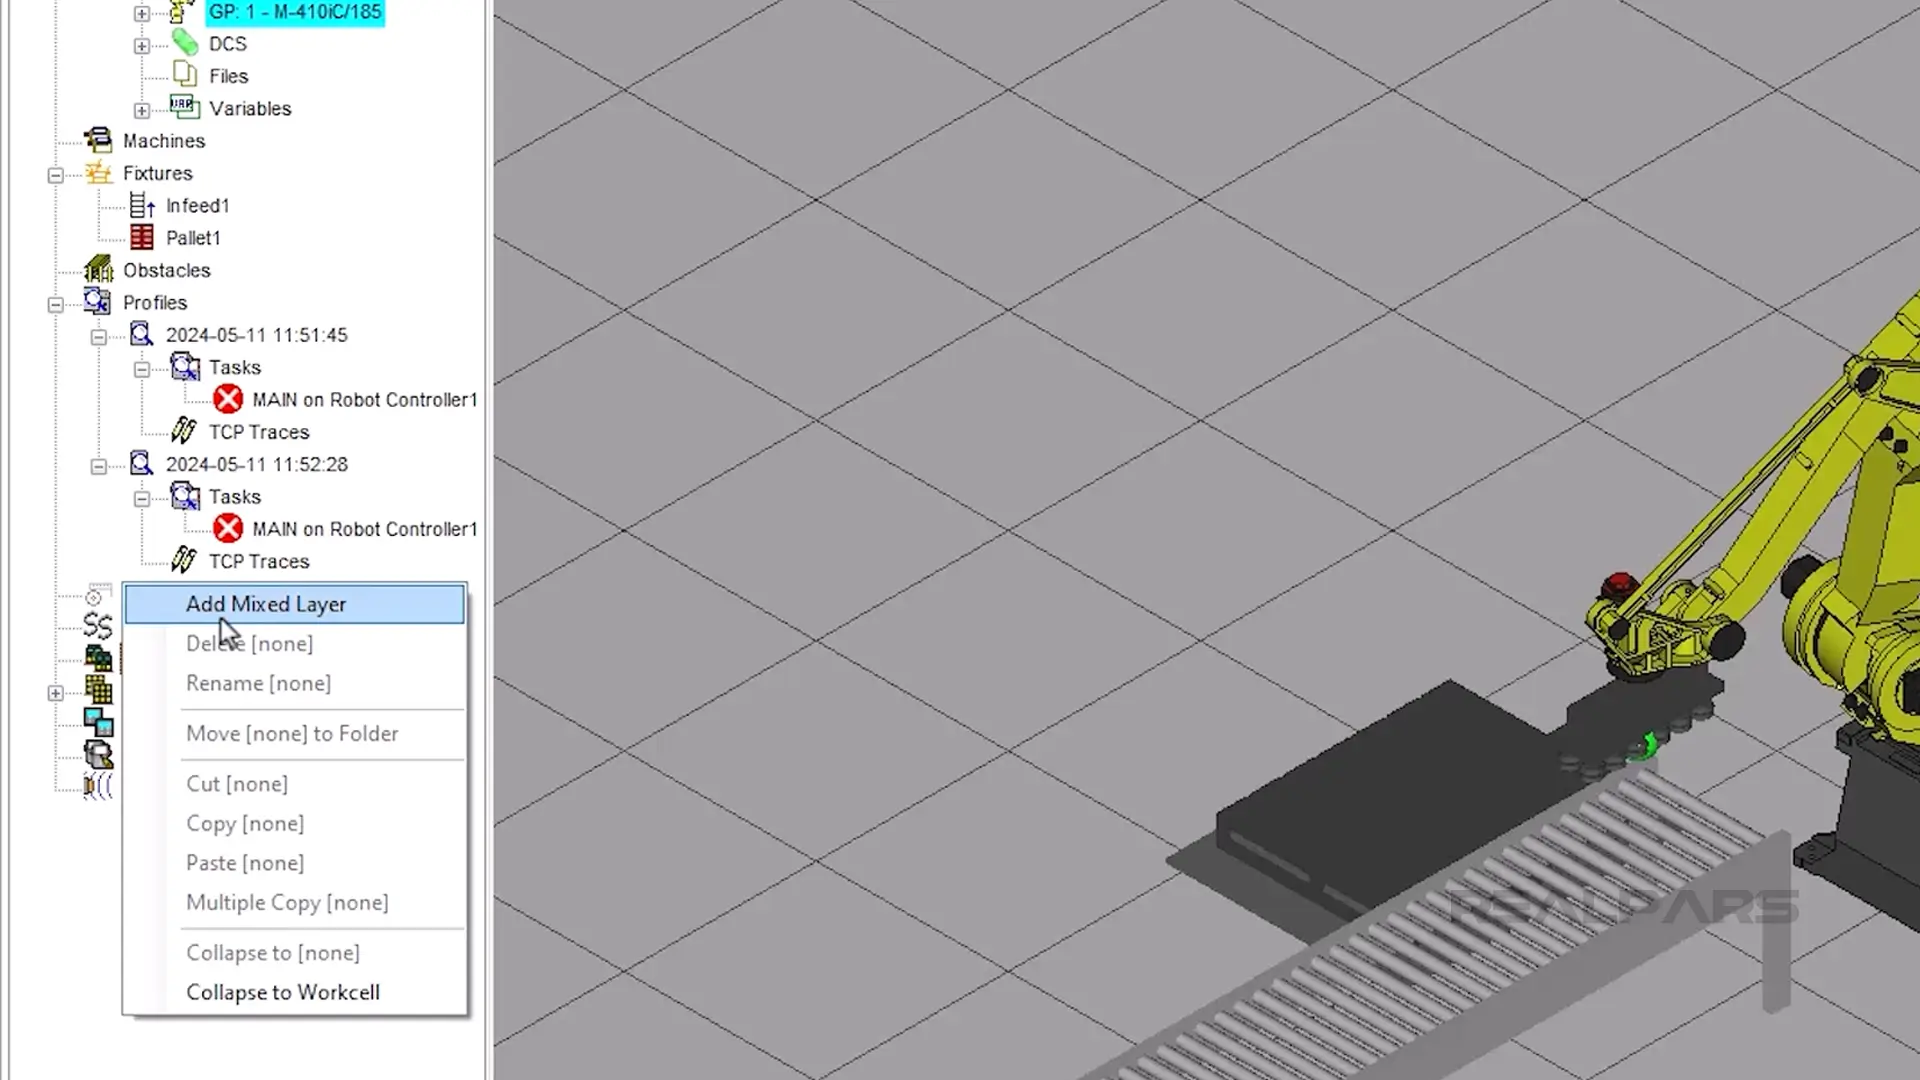Click the Machines icon in the tree
Viewport: 1920px width, 1080px height.
click(99, 141)
